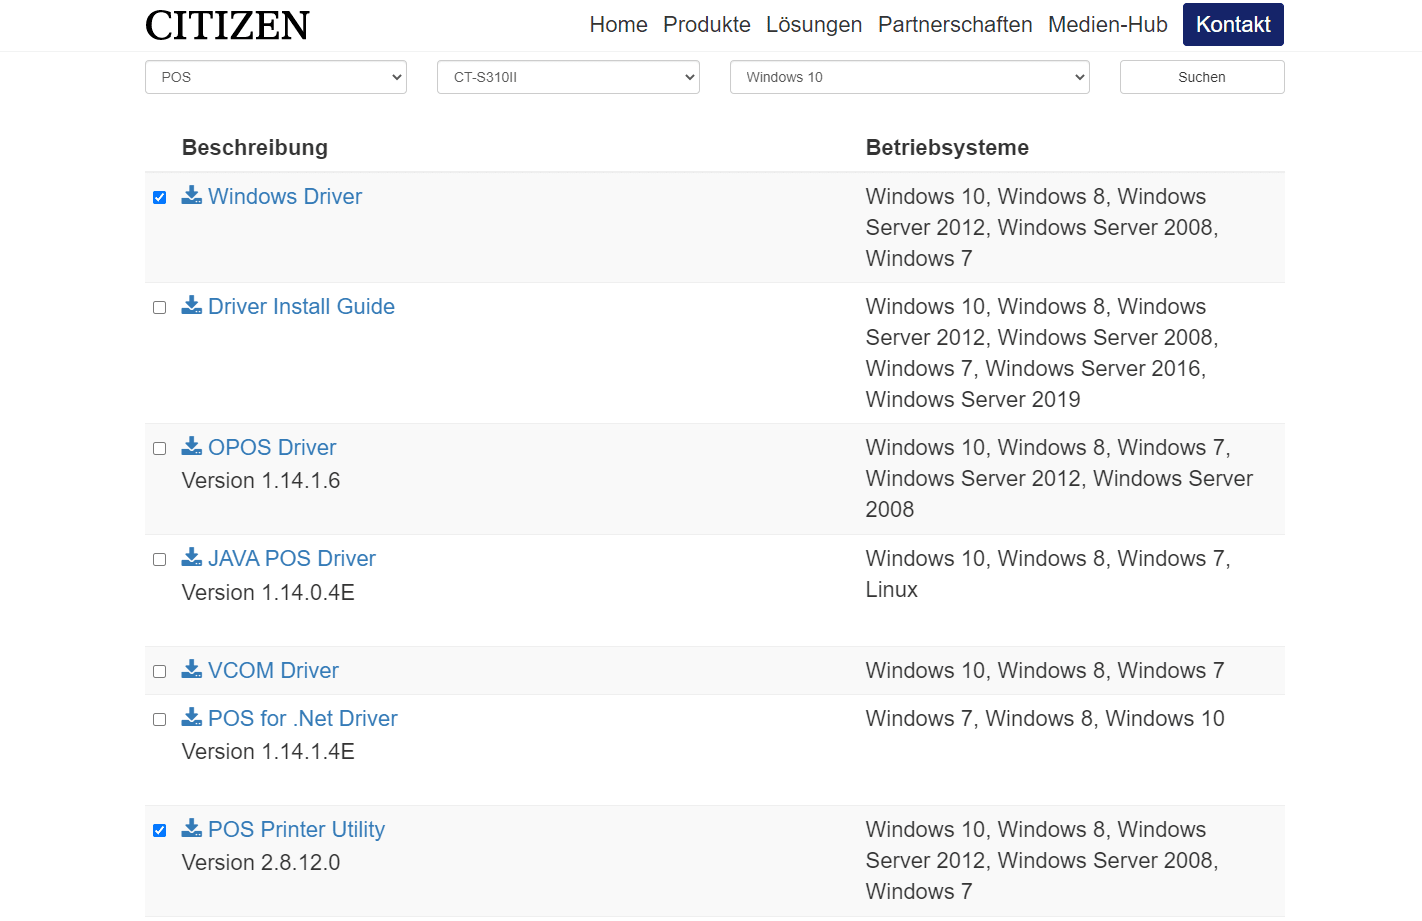The image size is (1422, 921).
Task: Uncheck the POS Printer Utility checkbox
Action: [x=159, y=830]
